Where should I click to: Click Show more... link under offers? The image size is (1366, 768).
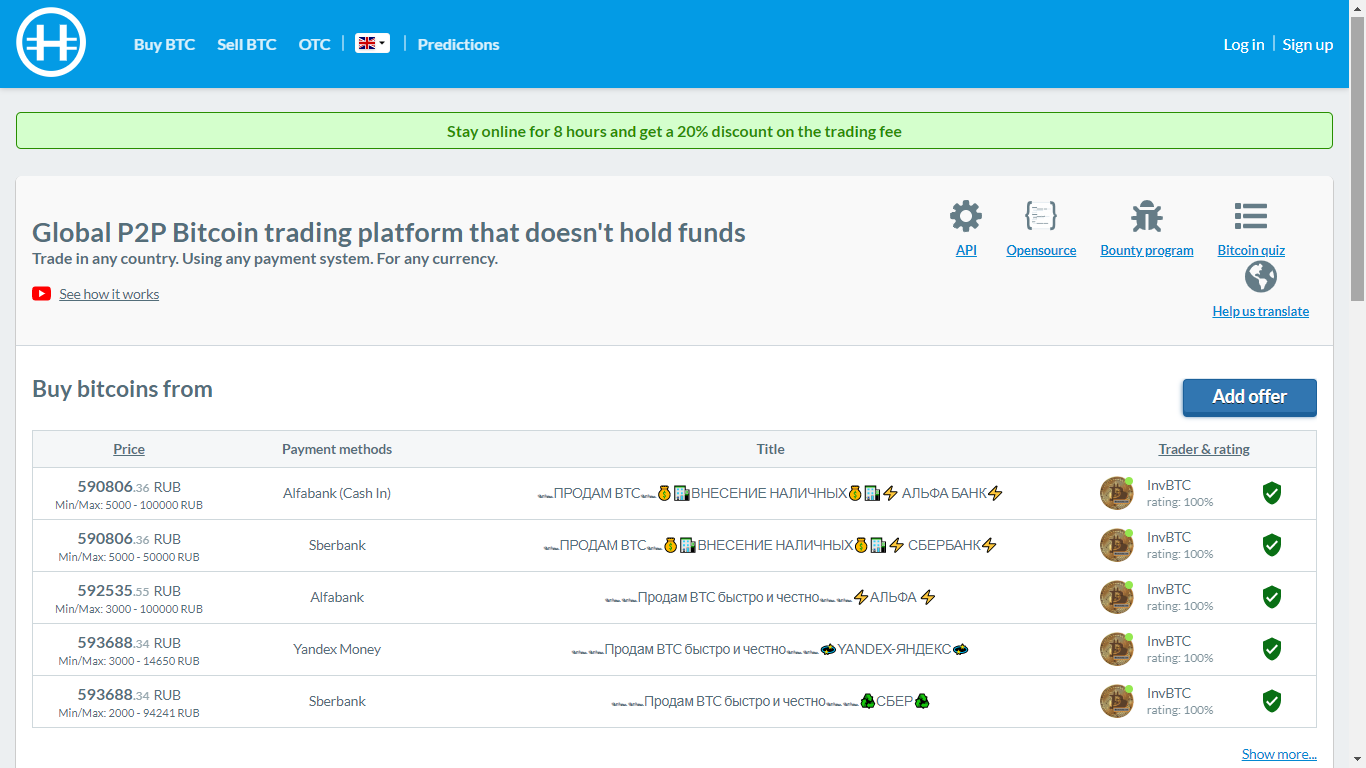tap(1279, 754)
